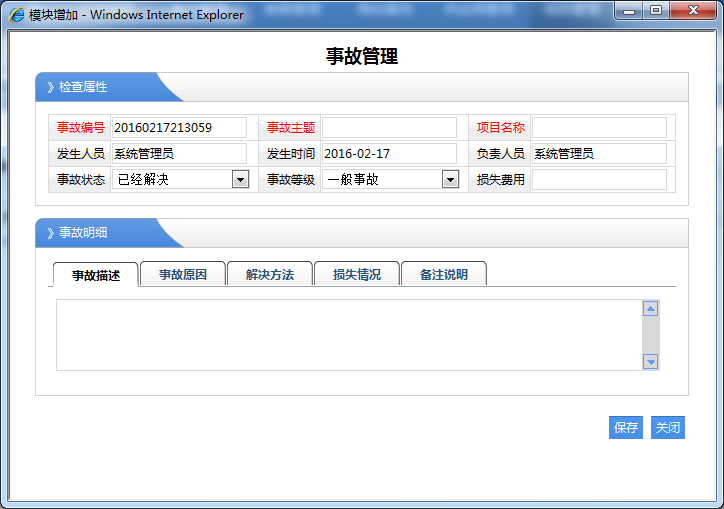Screen dimensions: 724x509
Task: Open the 事故等级 dropdown arrow
Action: click(450, 180)
